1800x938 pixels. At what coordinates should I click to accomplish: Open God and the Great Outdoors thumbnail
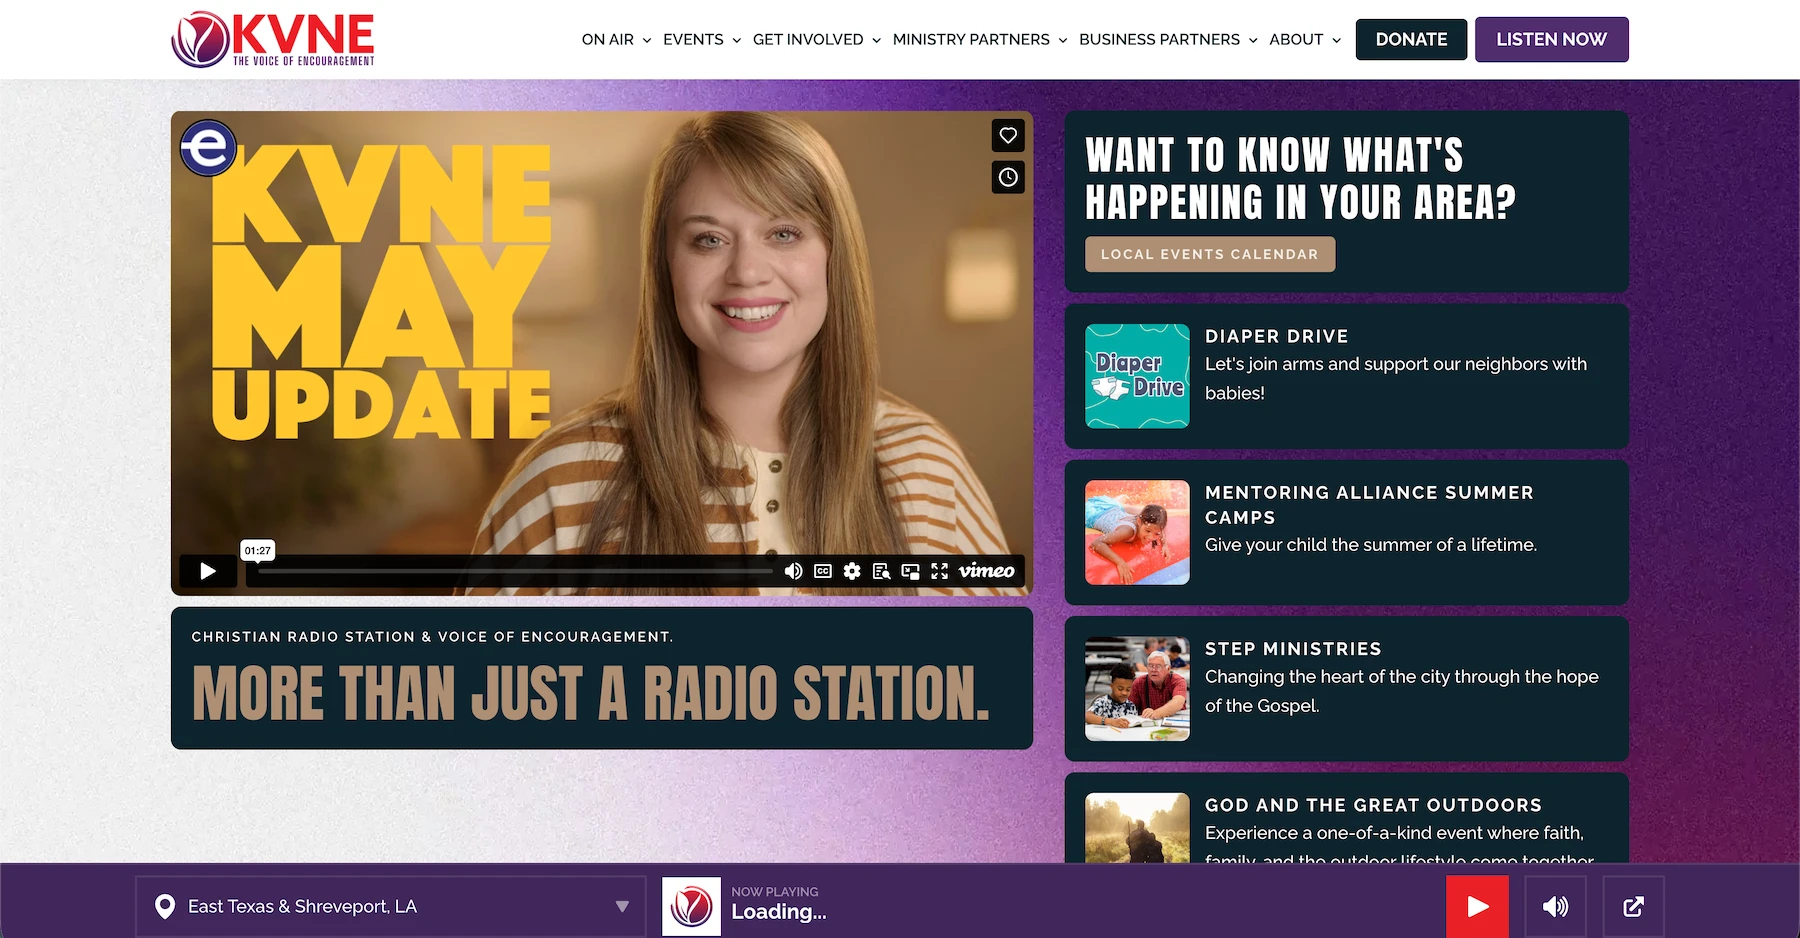(1137, 828)
